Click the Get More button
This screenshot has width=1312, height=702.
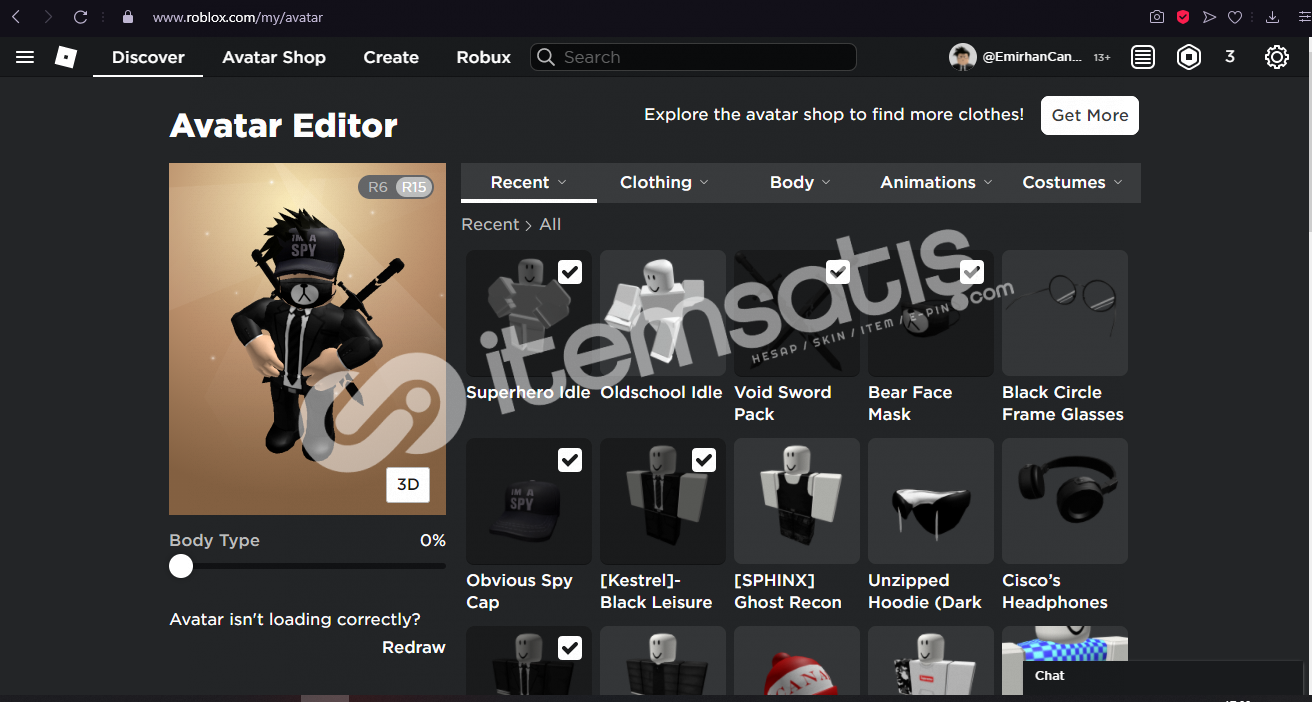tap(1090, 115)
